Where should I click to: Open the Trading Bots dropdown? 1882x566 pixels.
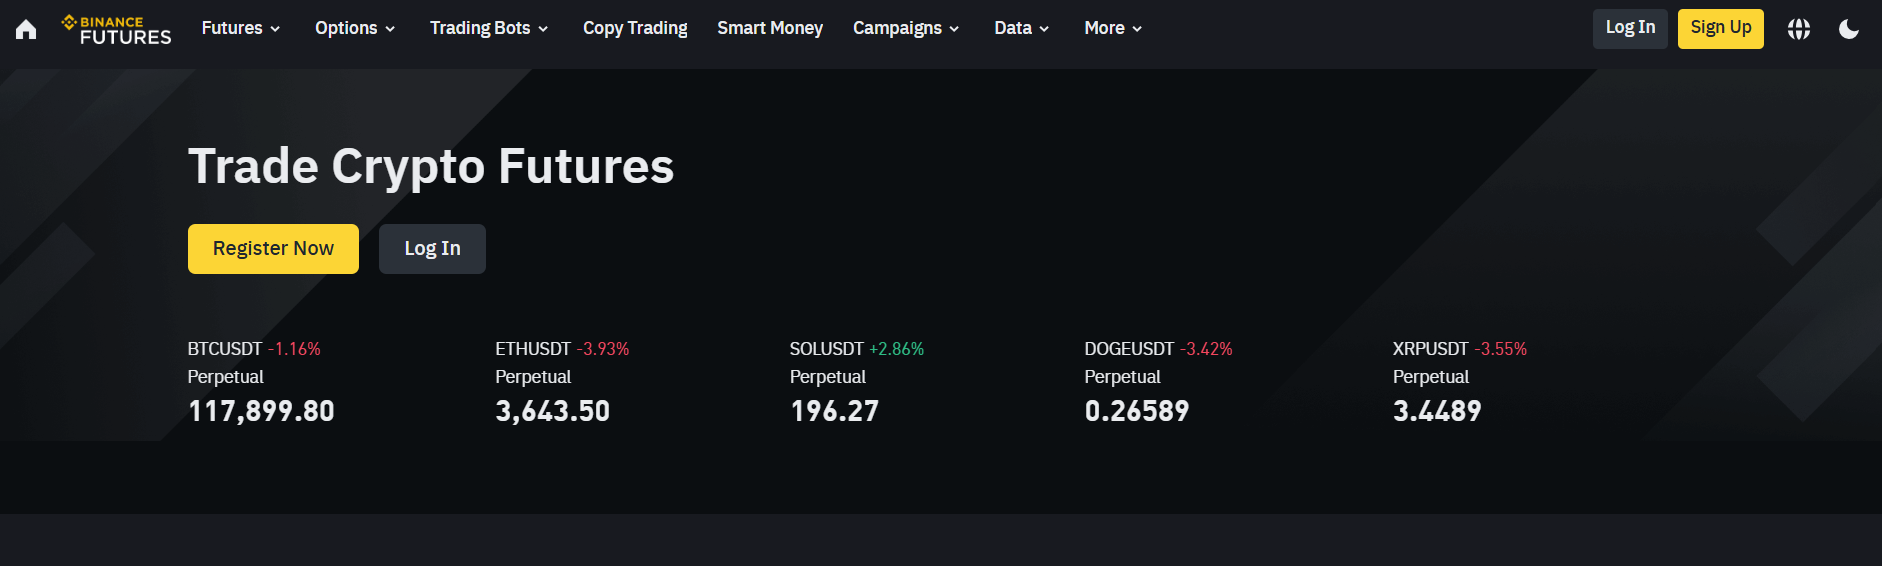click(x=489, y=28)
